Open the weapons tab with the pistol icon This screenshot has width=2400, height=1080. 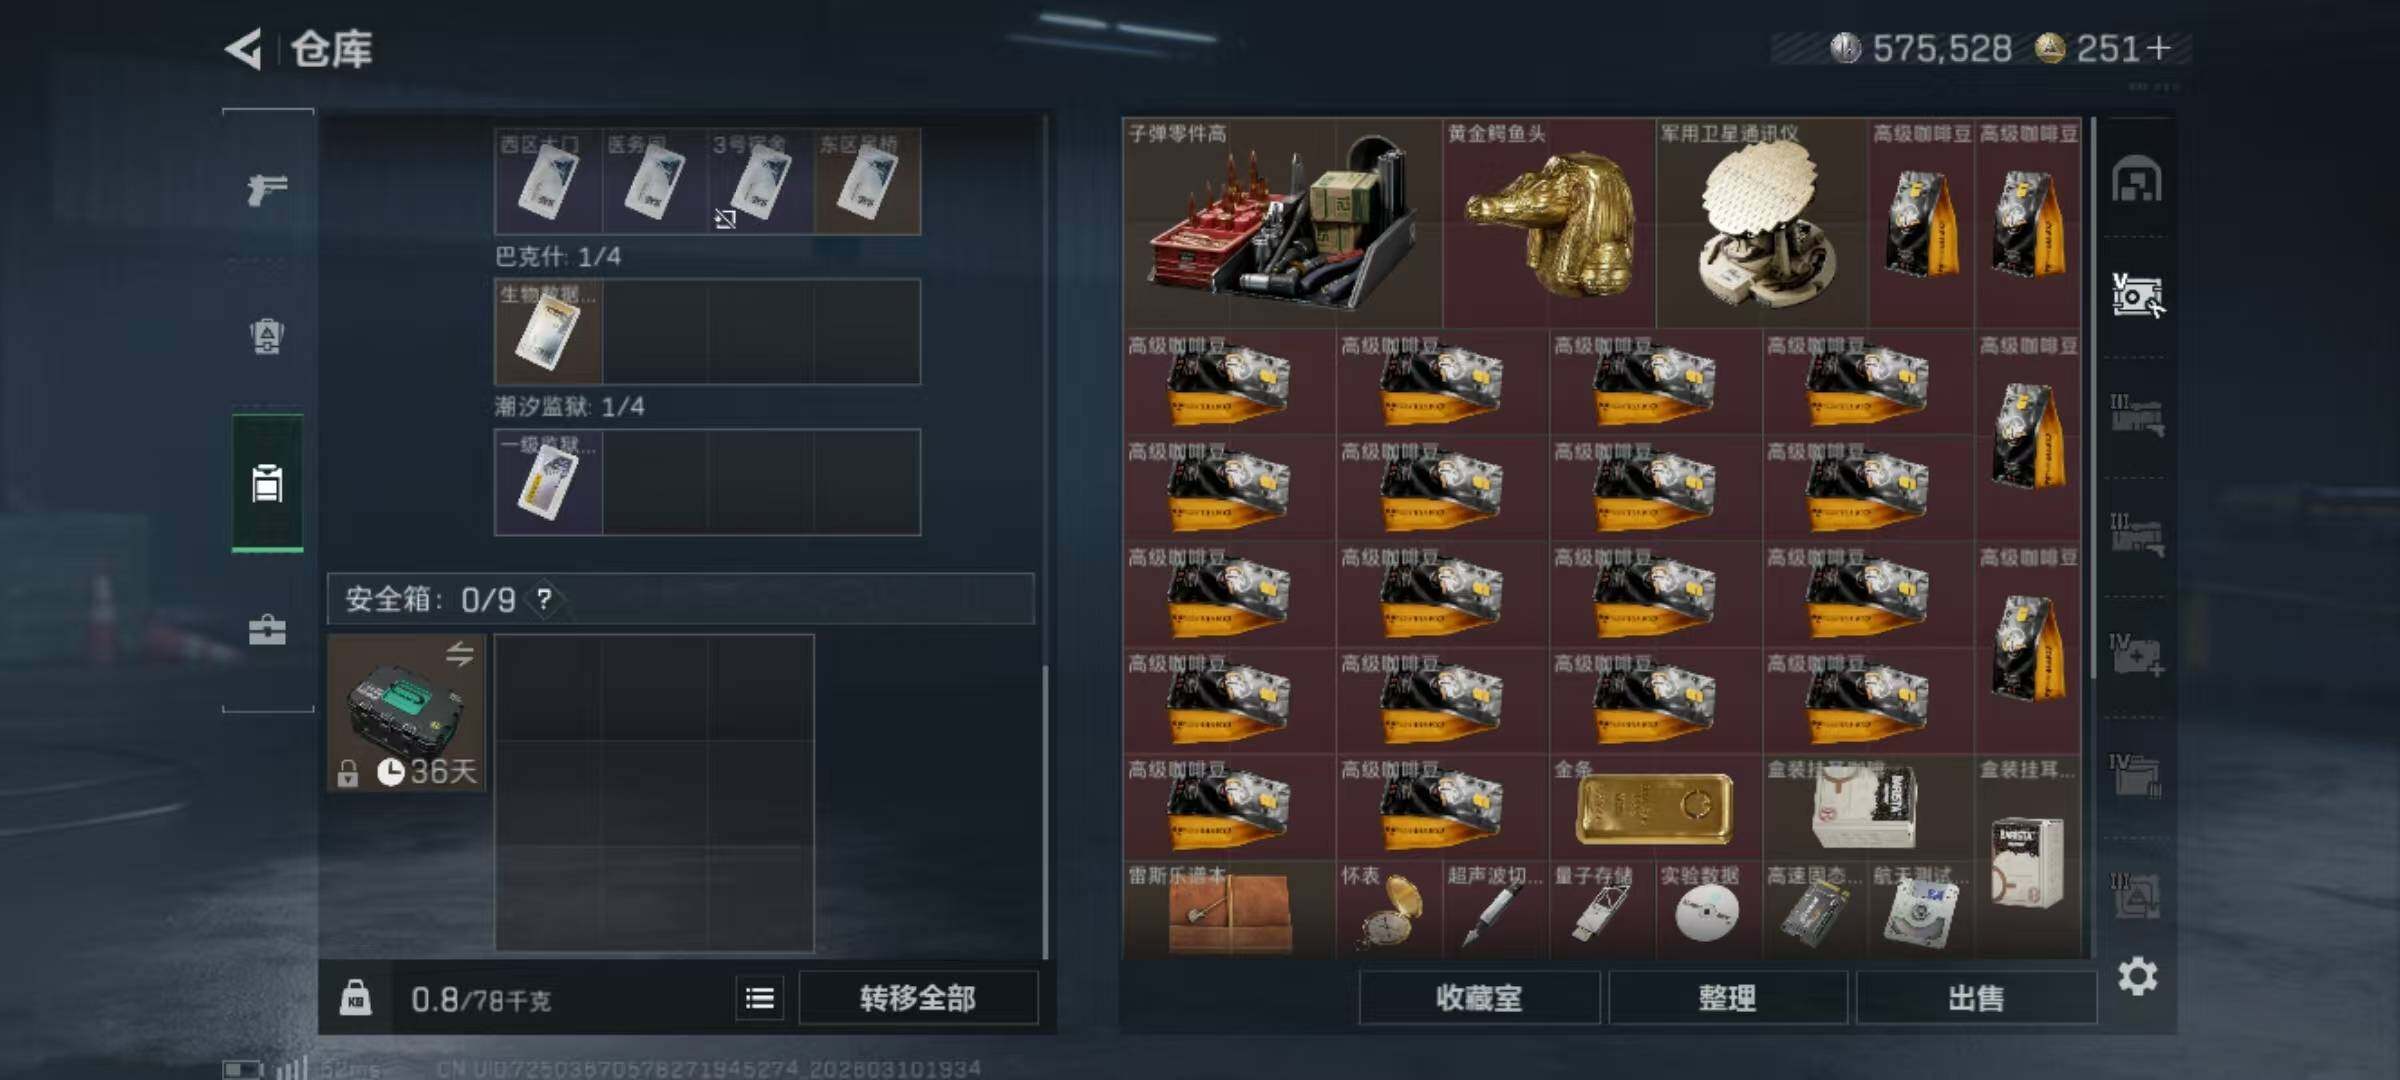click(x=267, y=188)
